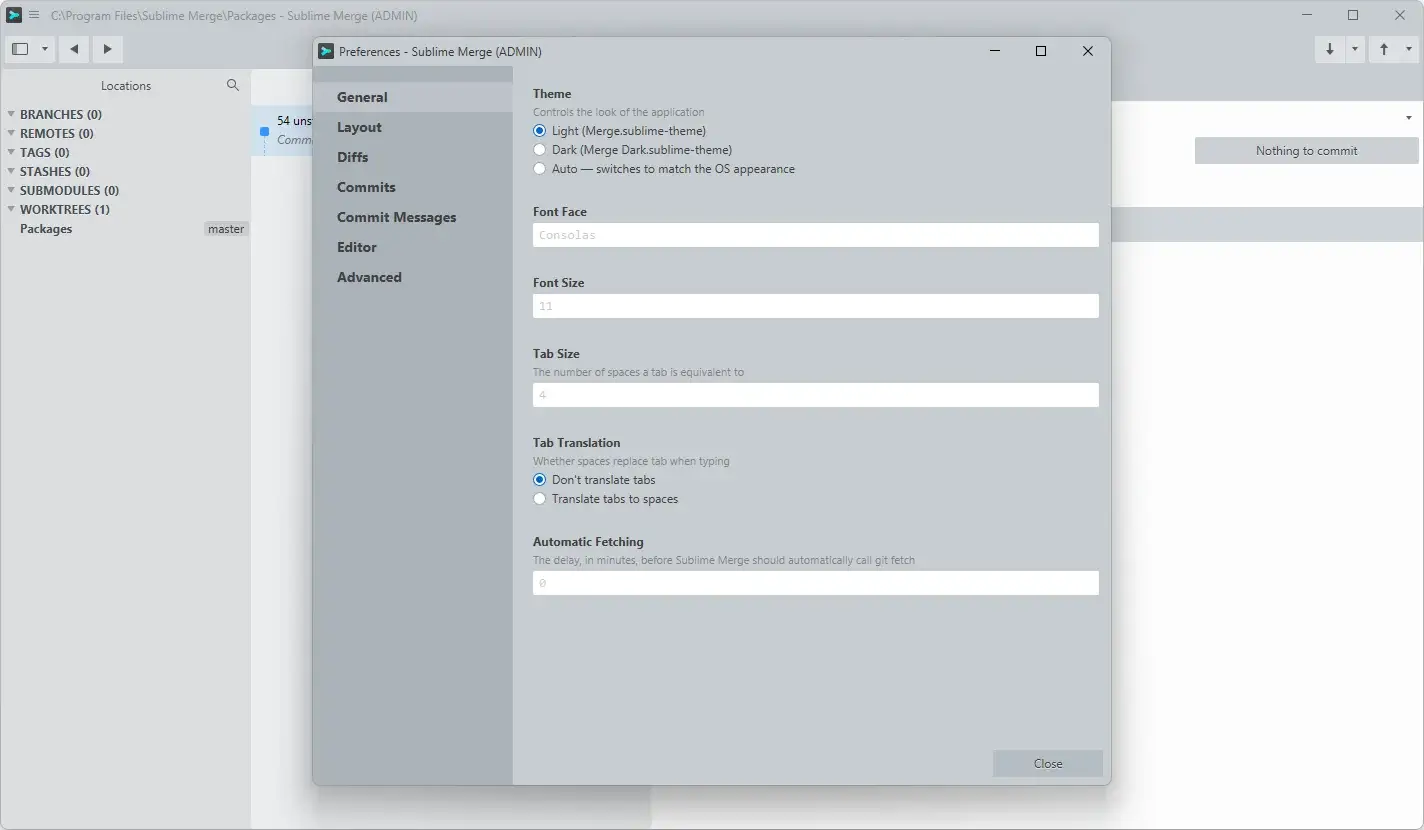Image resolution: width=1424 pixels, height=830 pixels.
Task: Open the sidebar layout dropdown arrow
Action: (45, 49)
